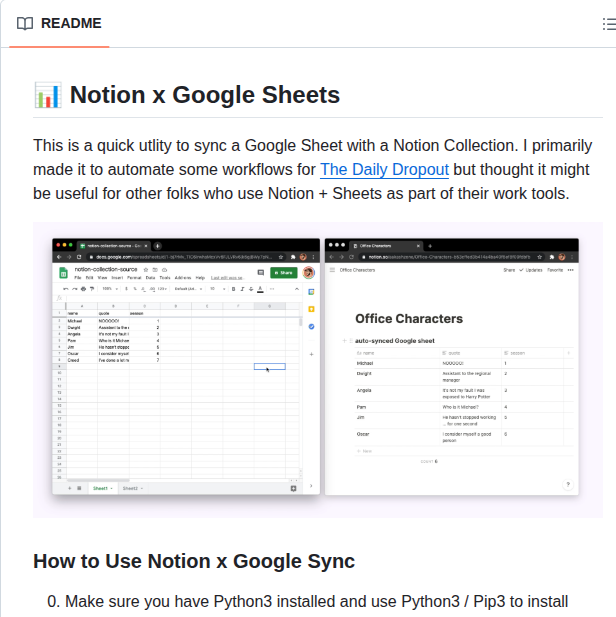The height and width of the screenshot is (617, 616).
Task: Follow The Daily Dropout link
Action: point(384,170)
